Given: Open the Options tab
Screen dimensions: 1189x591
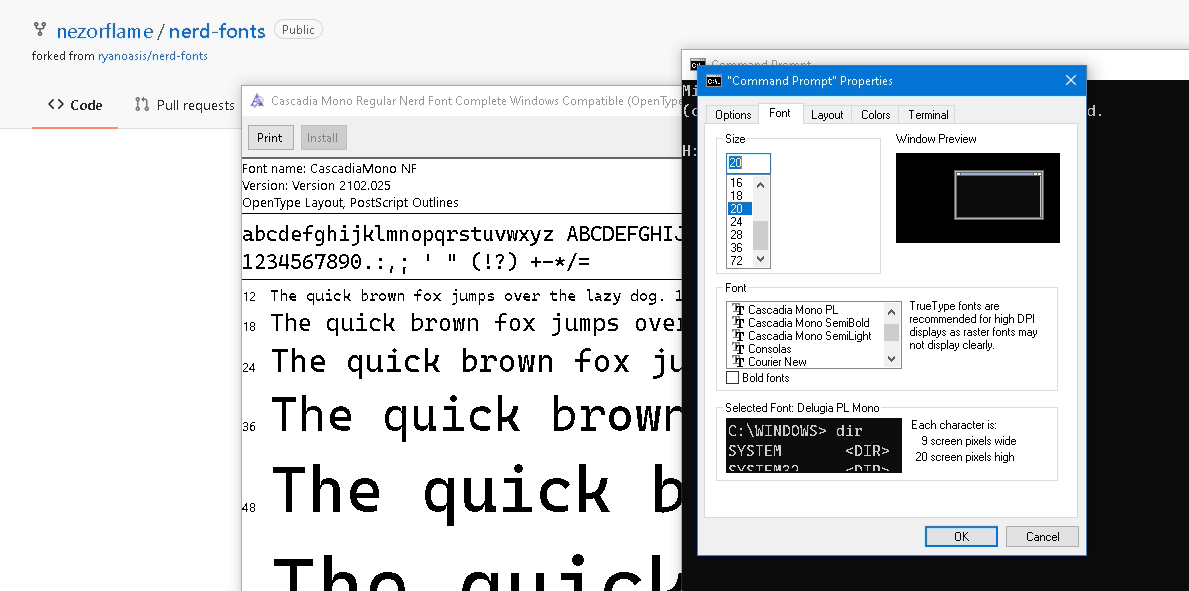Looking at the screenshot, I should pos(733,115).
